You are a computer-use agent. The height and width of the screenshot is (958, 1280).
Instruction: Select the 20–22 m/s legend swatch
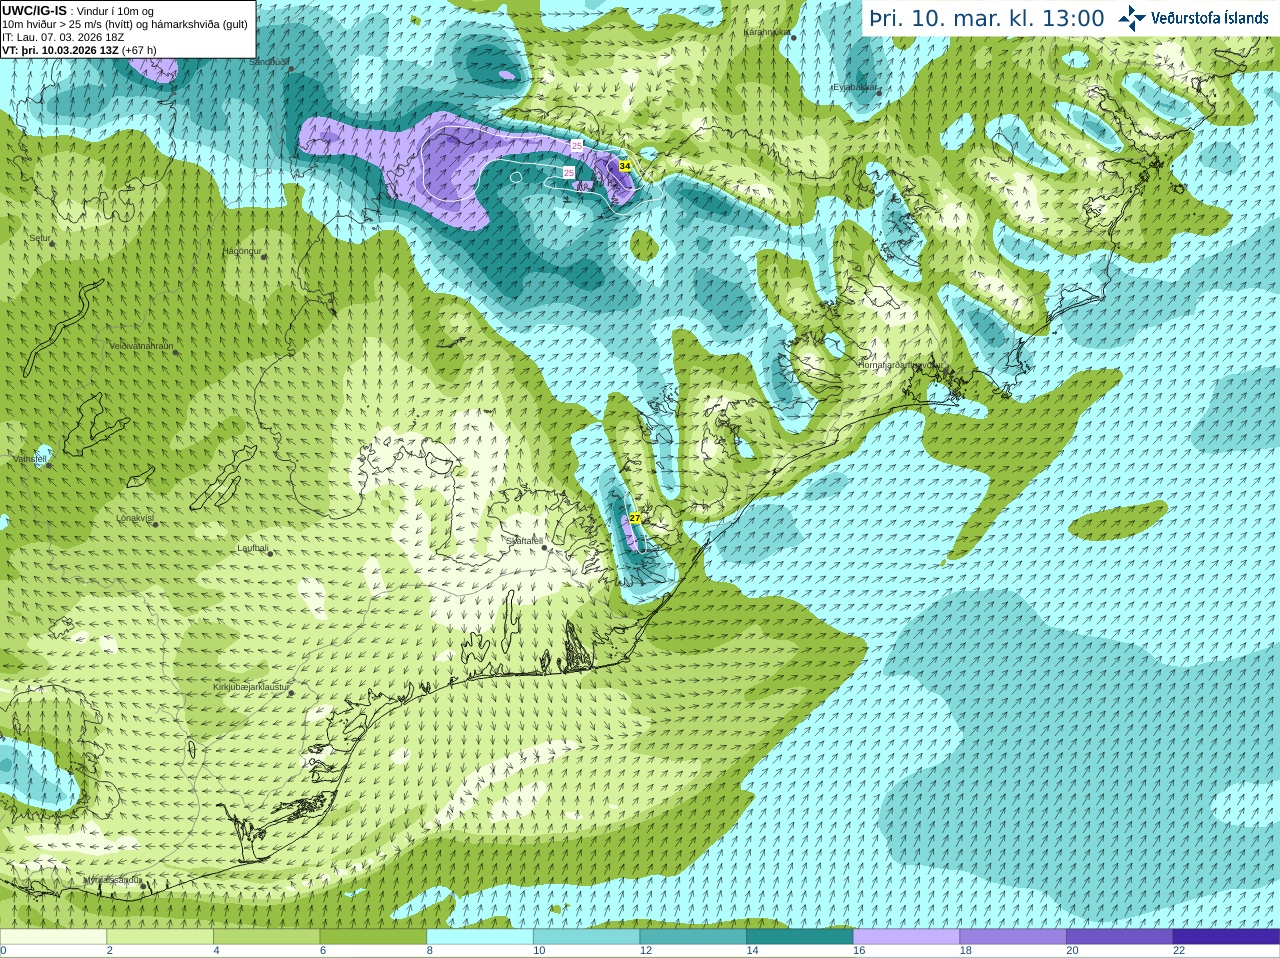tap(1120, 937)
